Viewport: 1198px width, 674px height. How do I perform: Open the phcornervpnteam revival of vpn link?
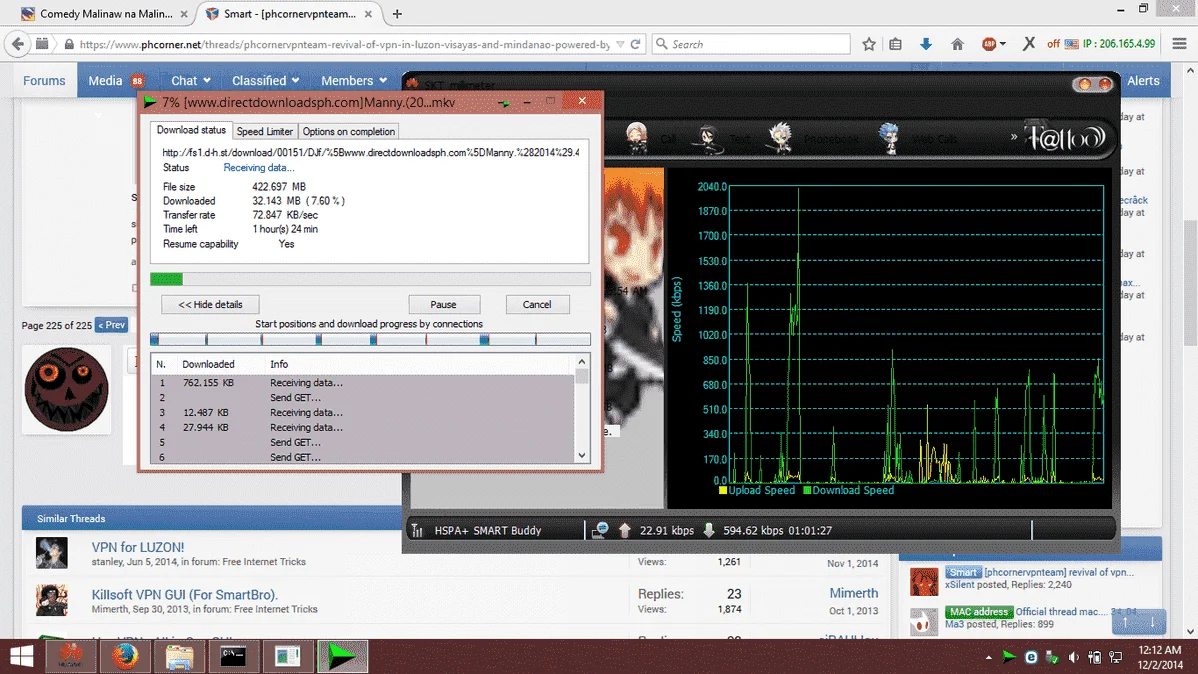point(1059,572)
